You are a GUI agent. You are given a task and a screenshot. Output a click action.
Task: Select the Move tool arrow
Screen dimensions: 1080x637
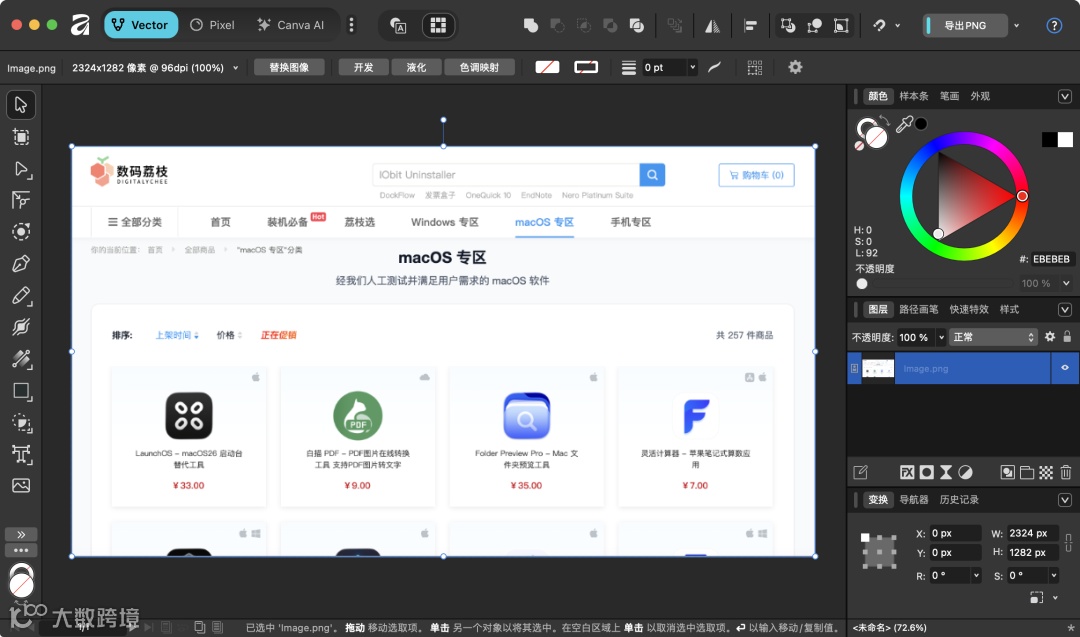click(x=21, y=105)
